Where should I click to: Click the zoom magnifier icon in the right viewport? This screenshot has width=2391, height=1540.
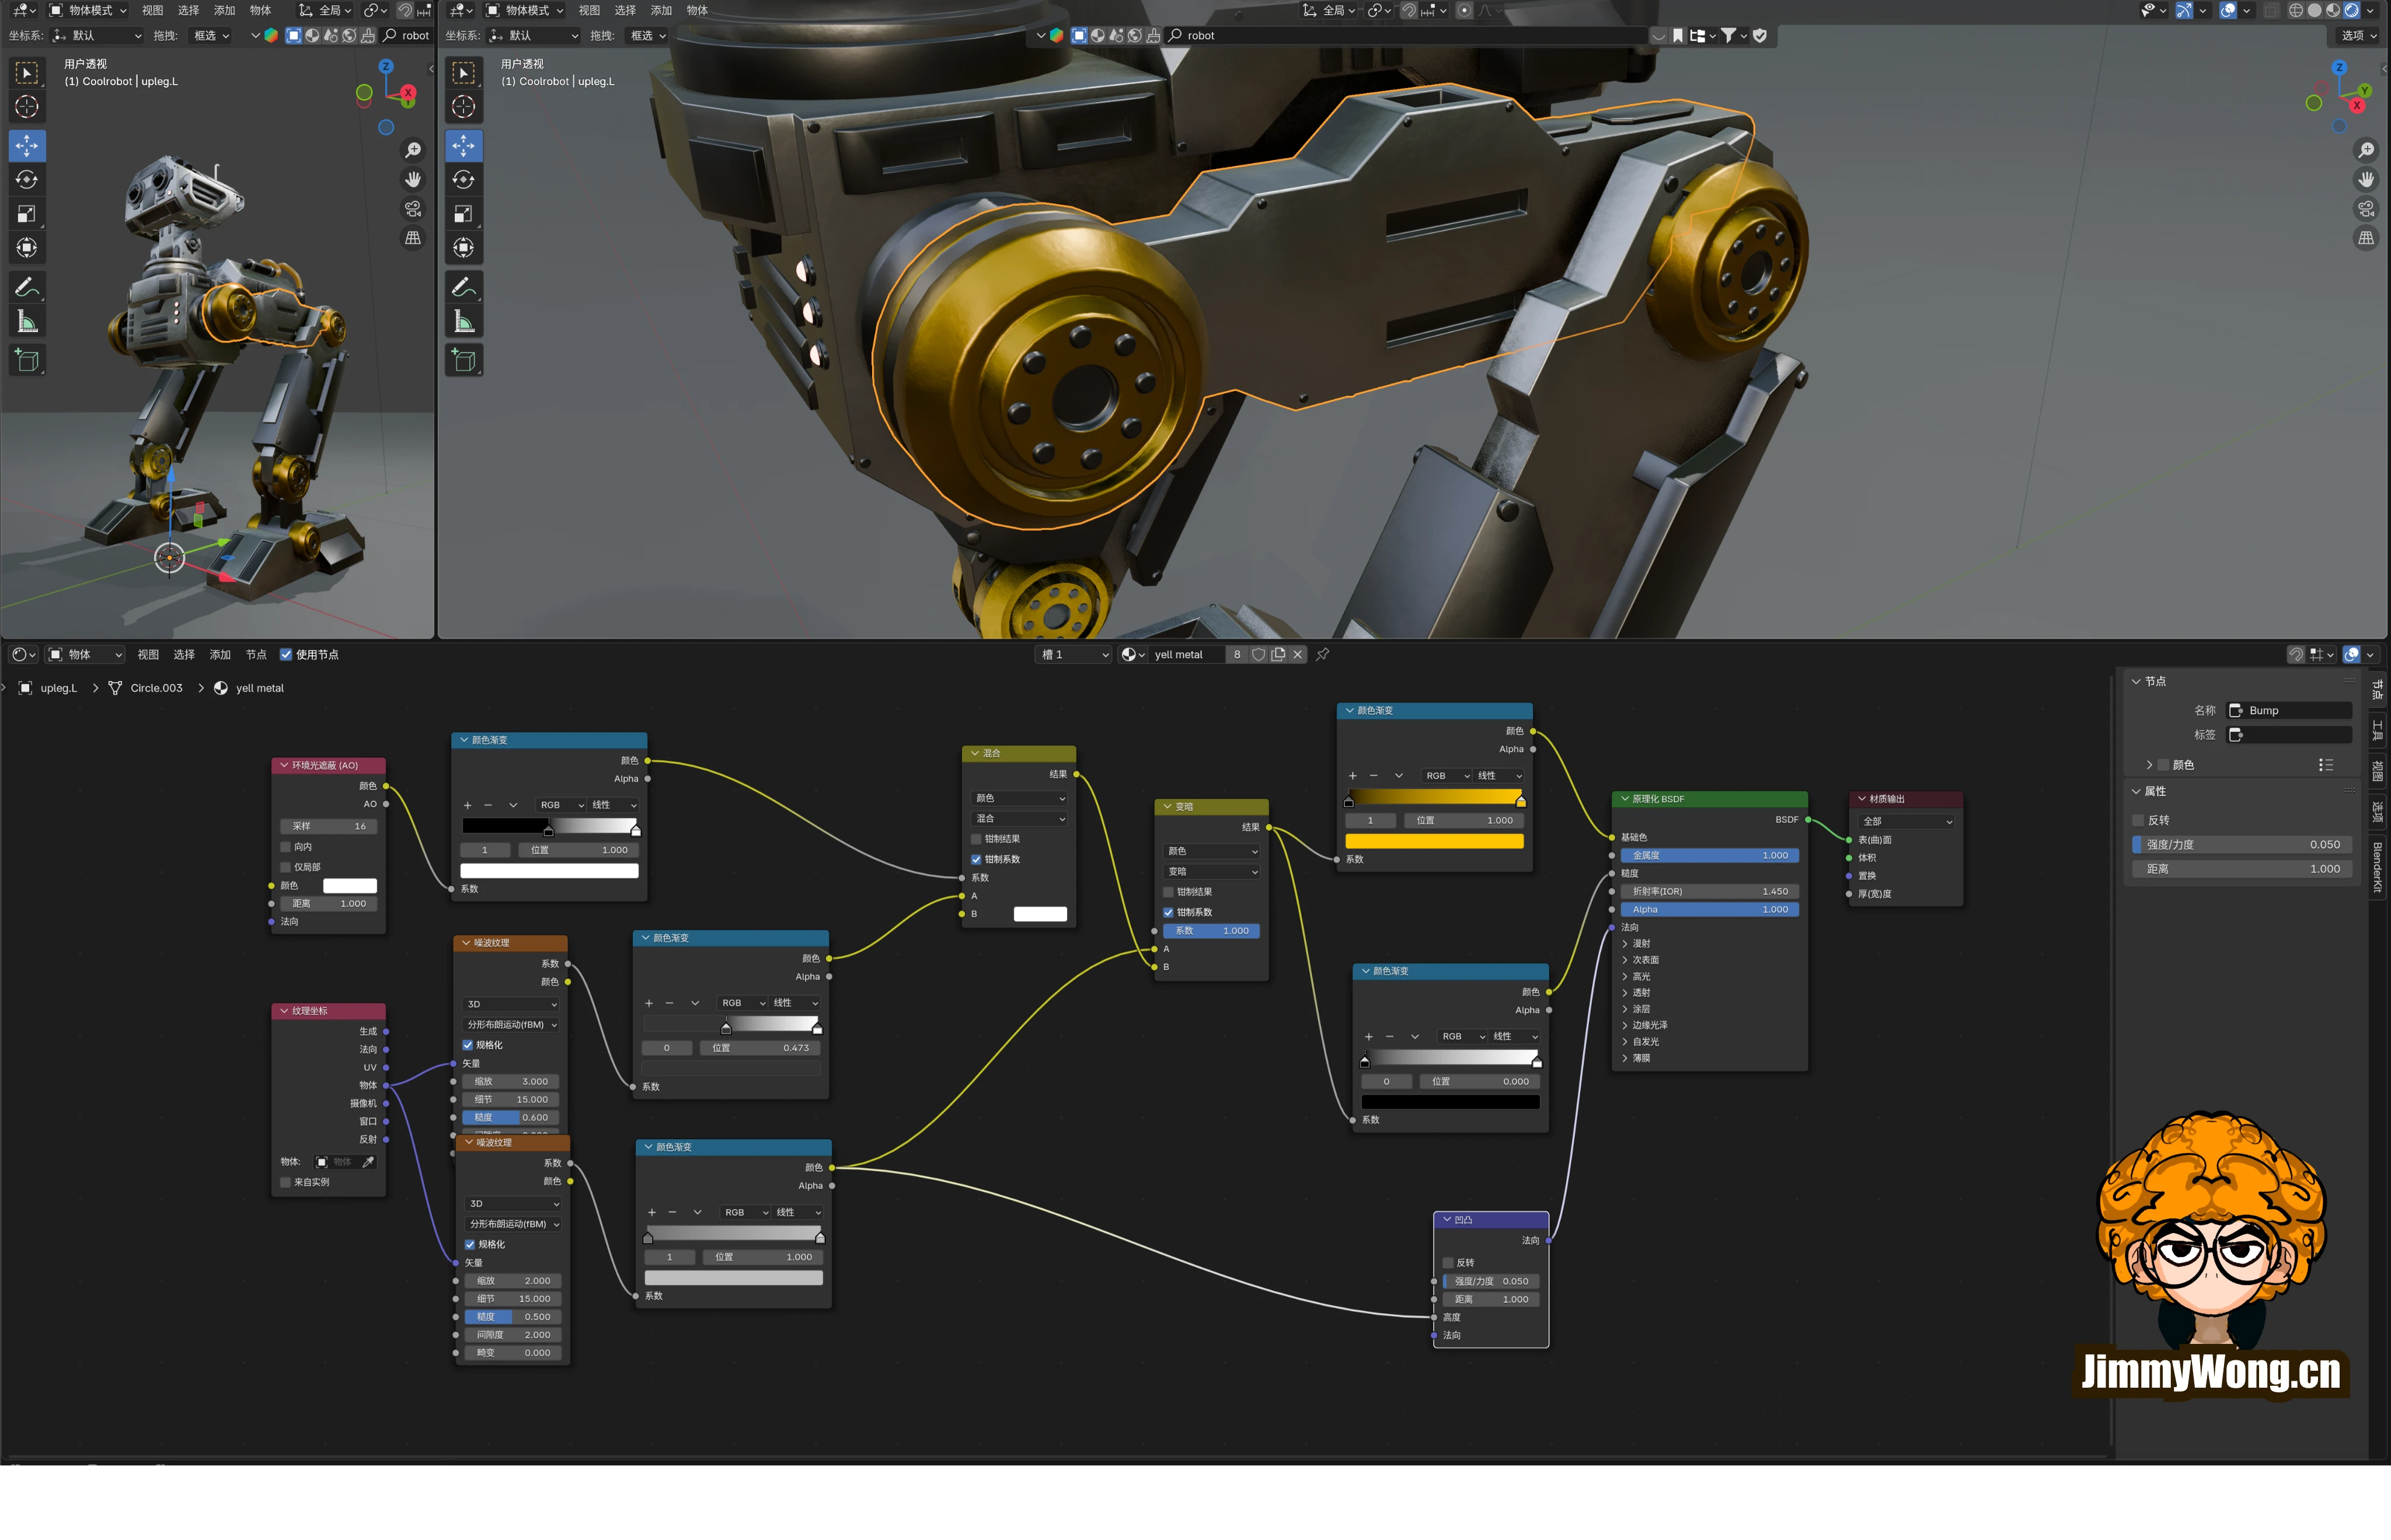[x=2366, y=150]
